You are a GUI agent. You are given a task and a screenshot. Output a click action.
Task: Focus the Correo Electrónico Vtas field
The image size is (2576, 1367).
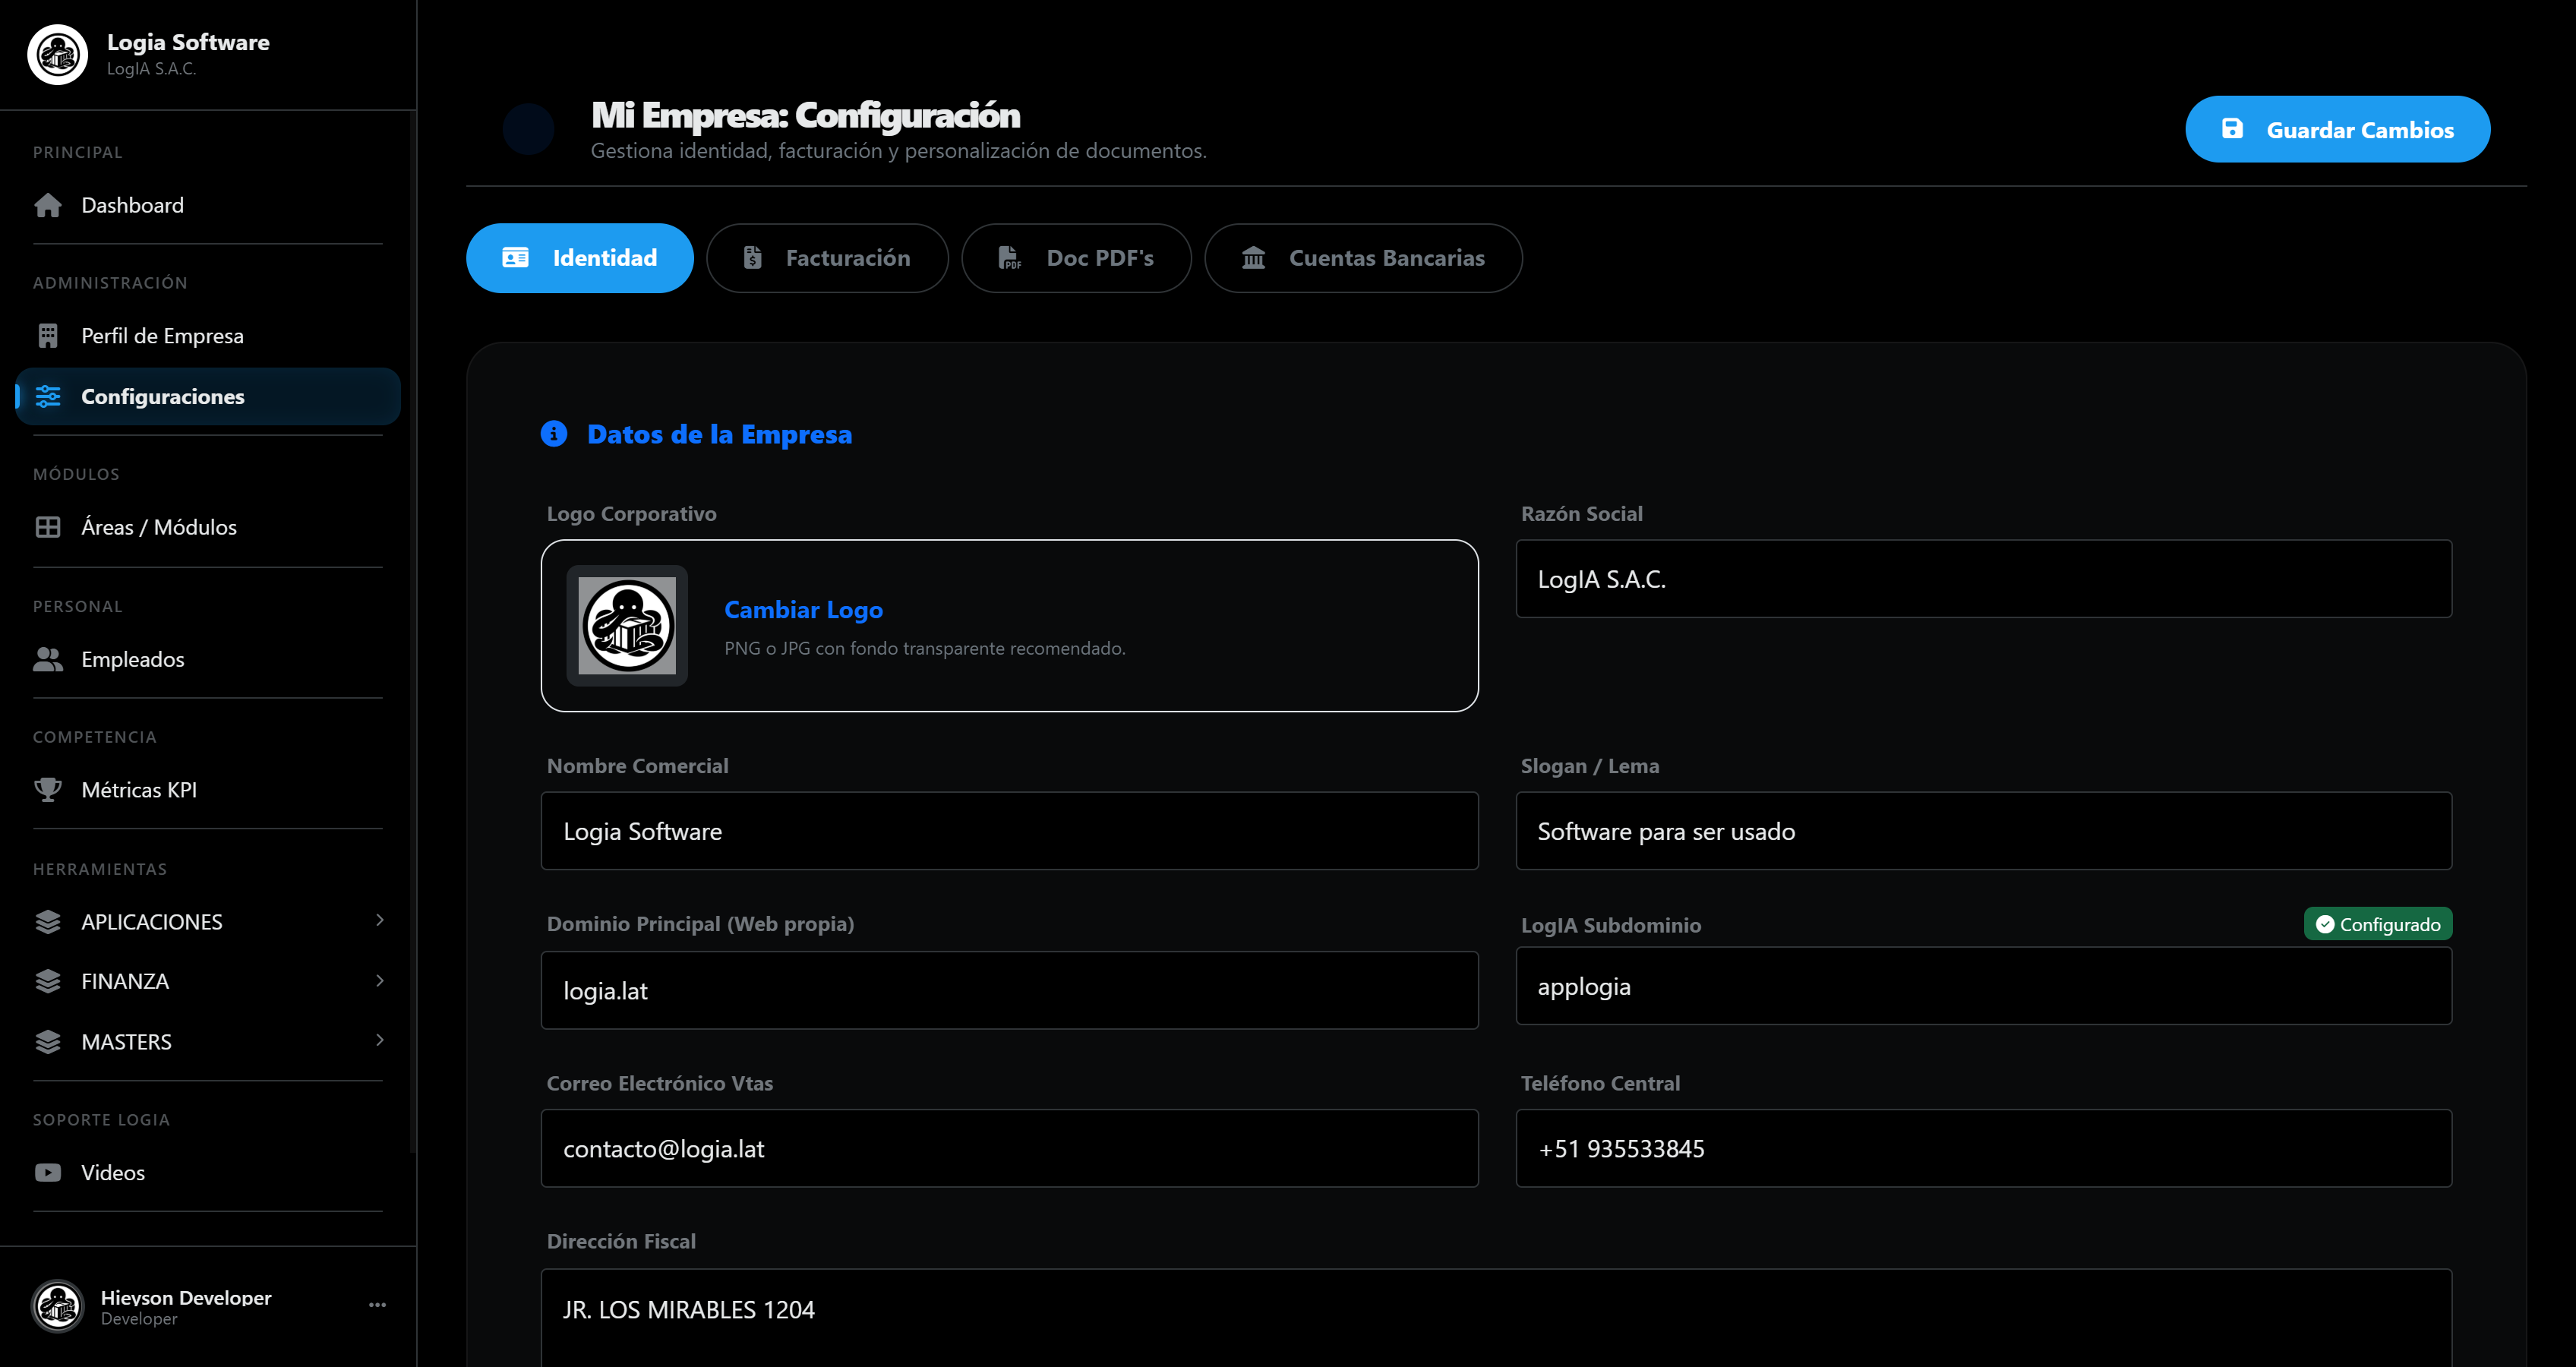pyautogui.click(x=1009, y=1148)
